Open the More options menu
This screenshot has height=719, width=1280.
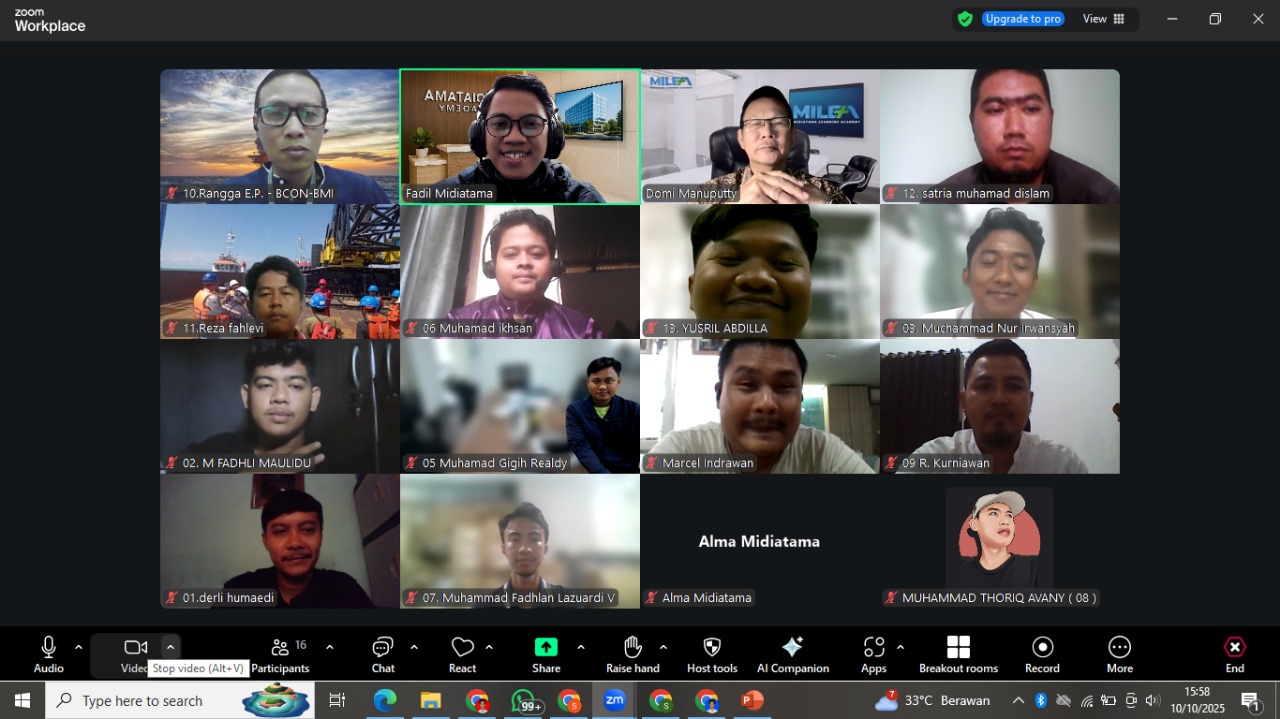(x=1119, y=654)
